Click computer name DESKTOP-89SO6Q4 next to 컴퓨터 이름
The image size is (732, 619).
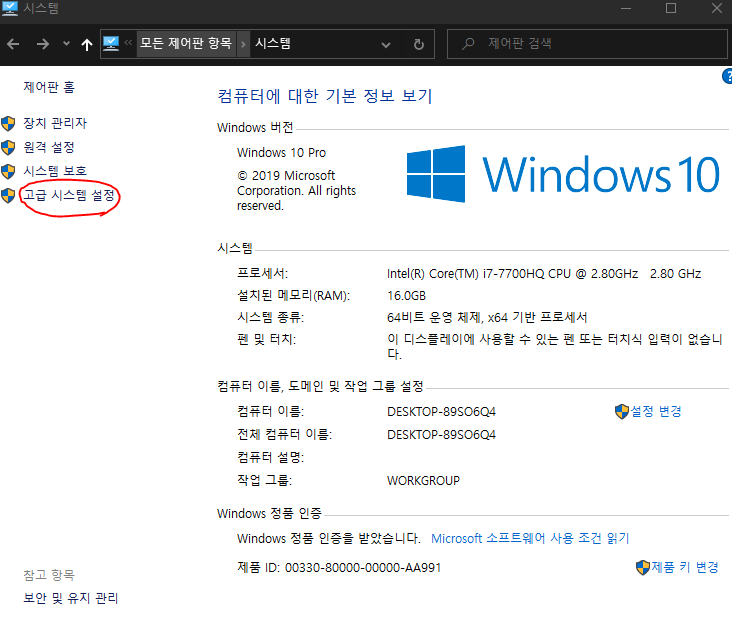tap(441, 412)
